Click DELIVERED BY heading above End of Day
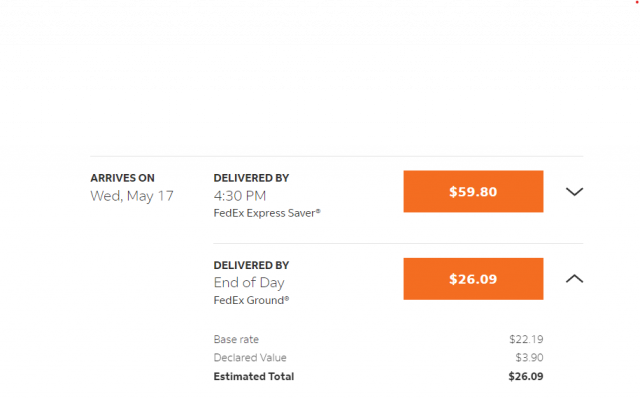 click(x=251, y=265)
